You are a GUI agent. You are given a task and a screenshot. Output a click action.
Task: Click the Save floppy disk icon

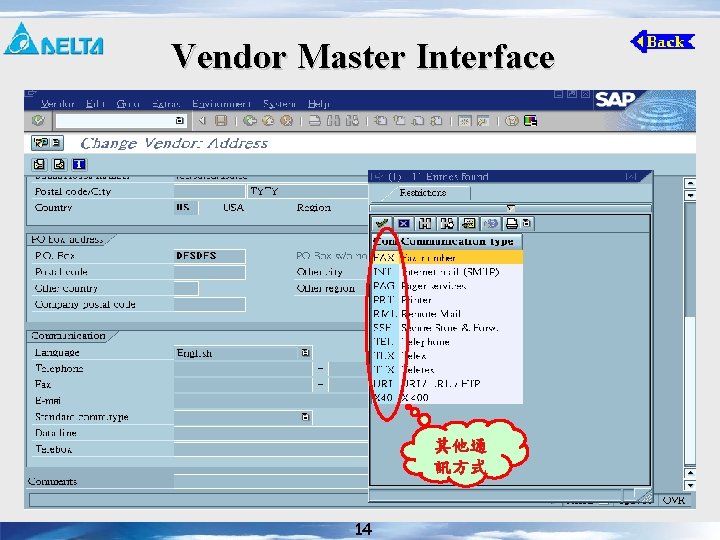point(221,121)
